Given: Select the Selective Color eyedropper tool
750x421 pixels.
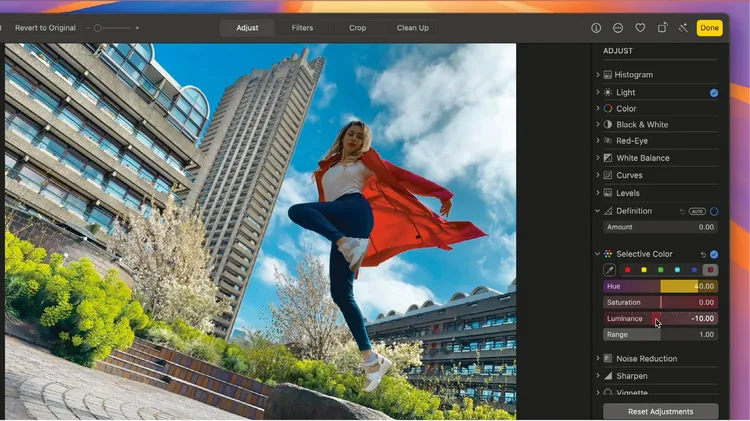Looking at the screenshot, I should 609,270.
